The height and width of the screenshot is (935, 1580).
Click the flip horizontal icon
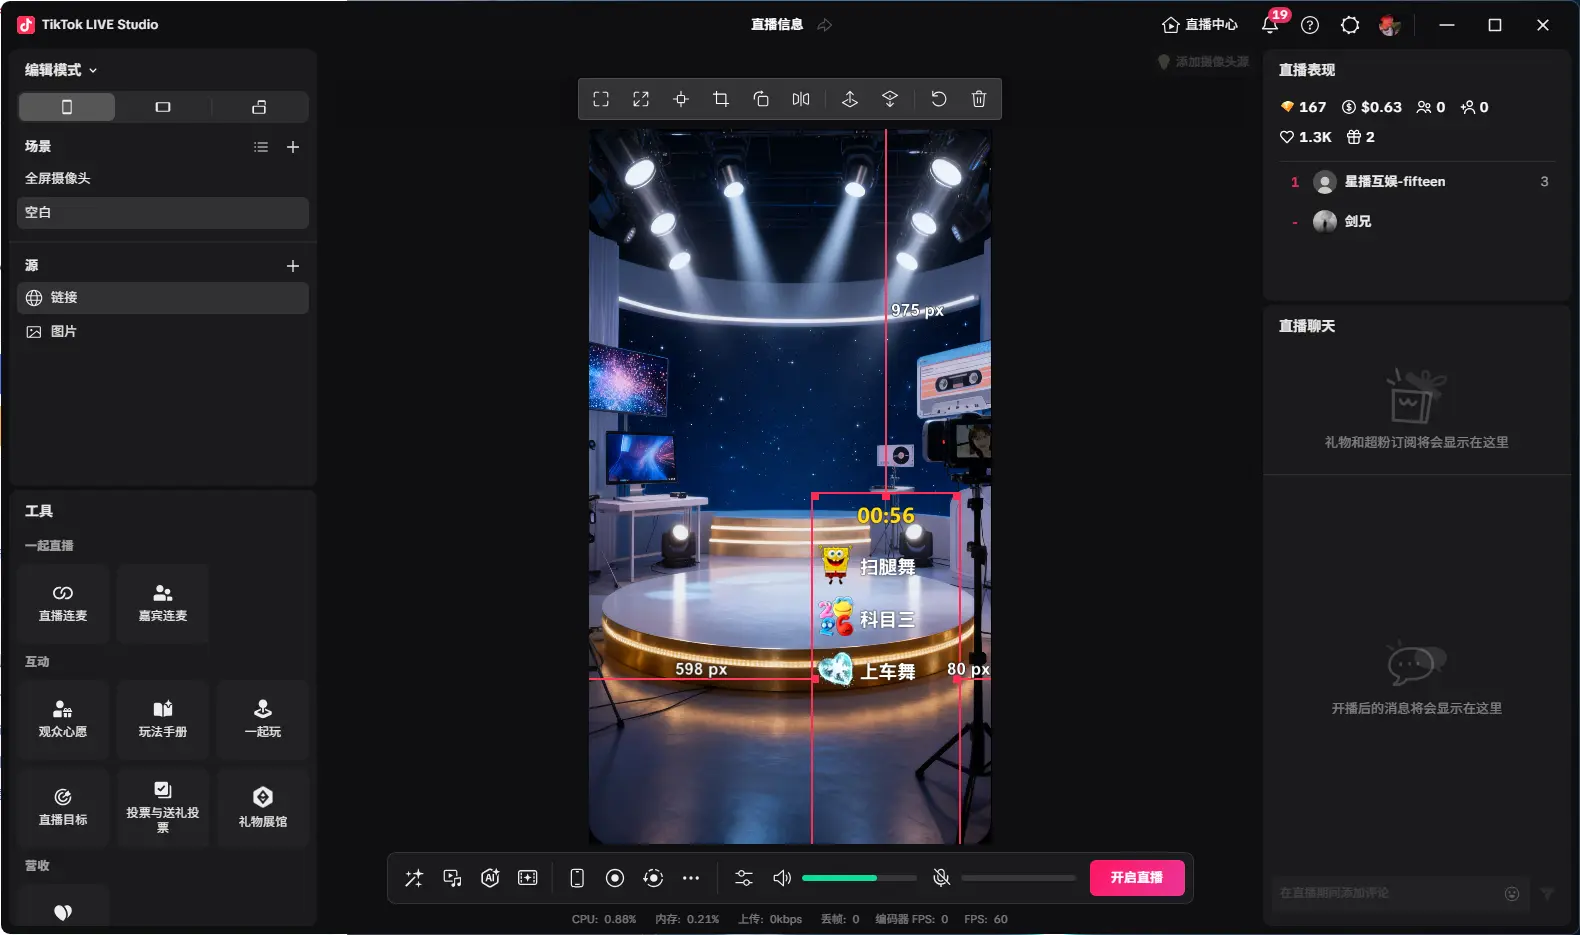point(801,99)
